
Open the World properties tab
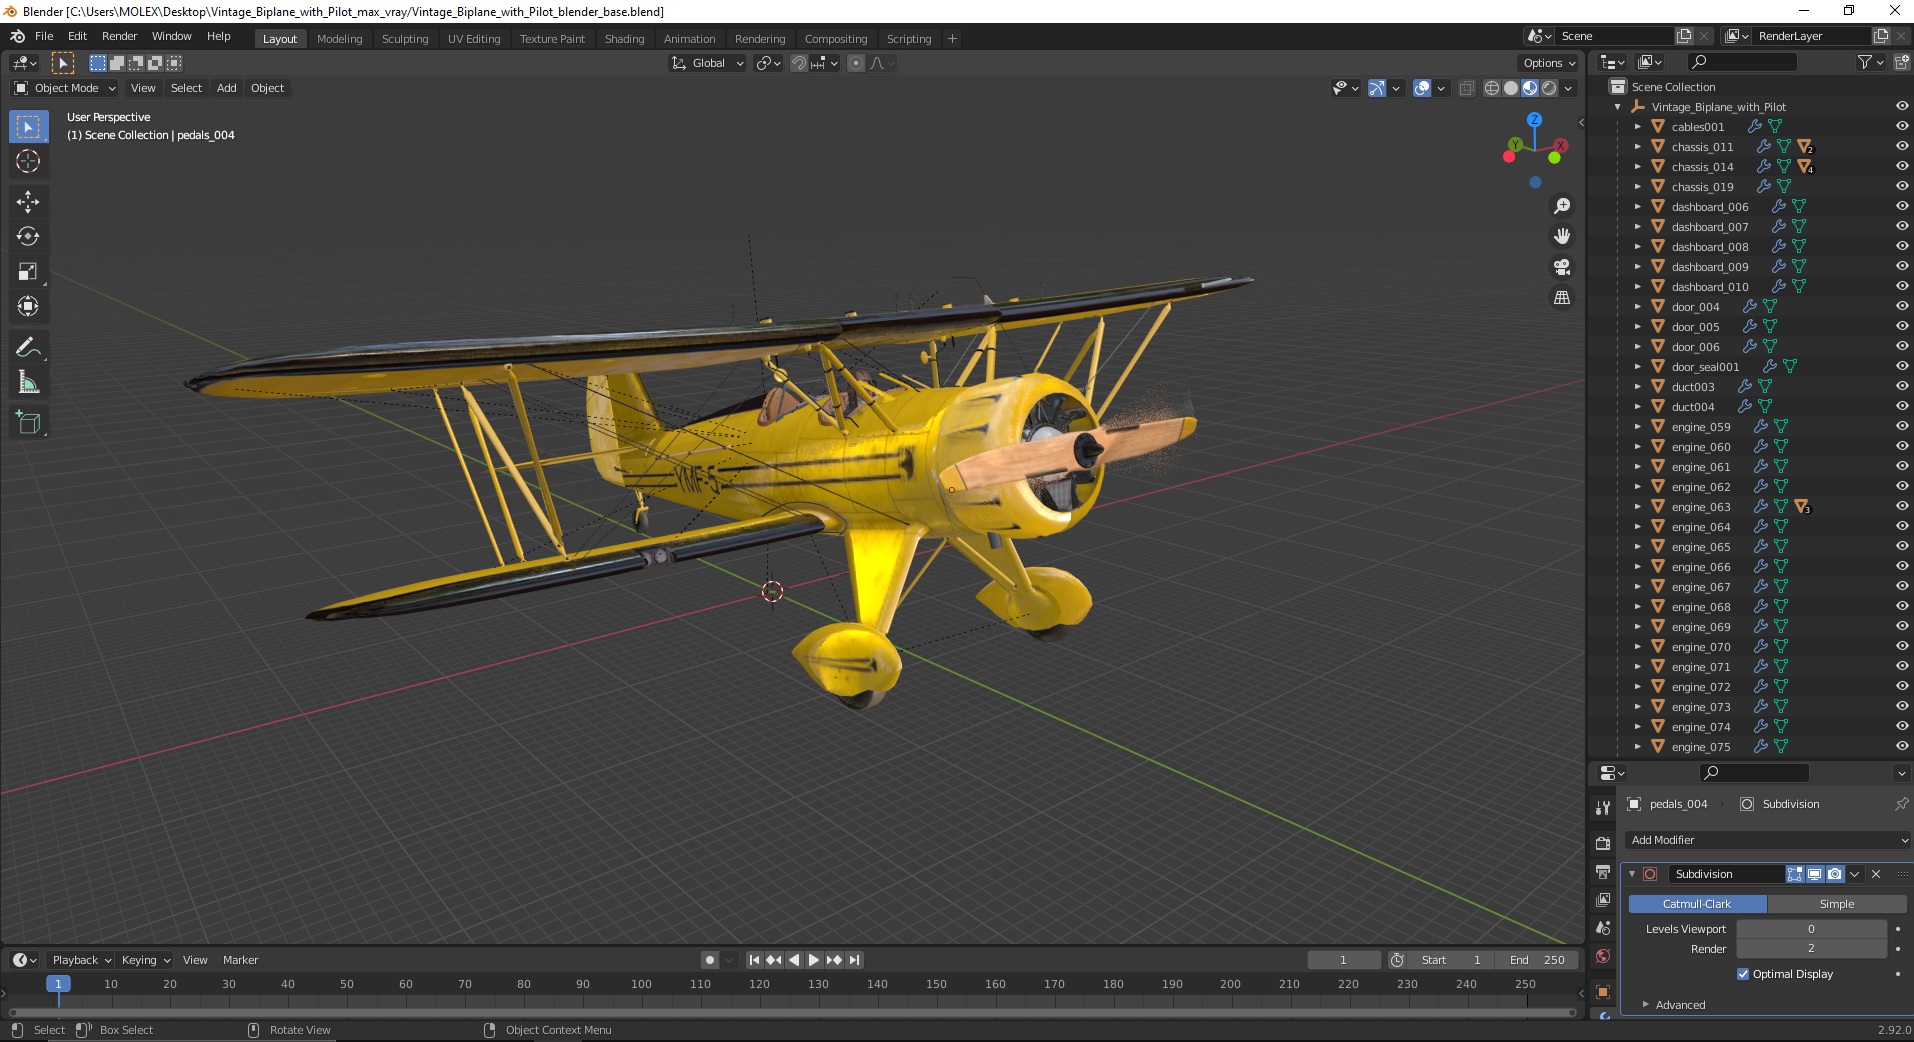[1603, 956]
